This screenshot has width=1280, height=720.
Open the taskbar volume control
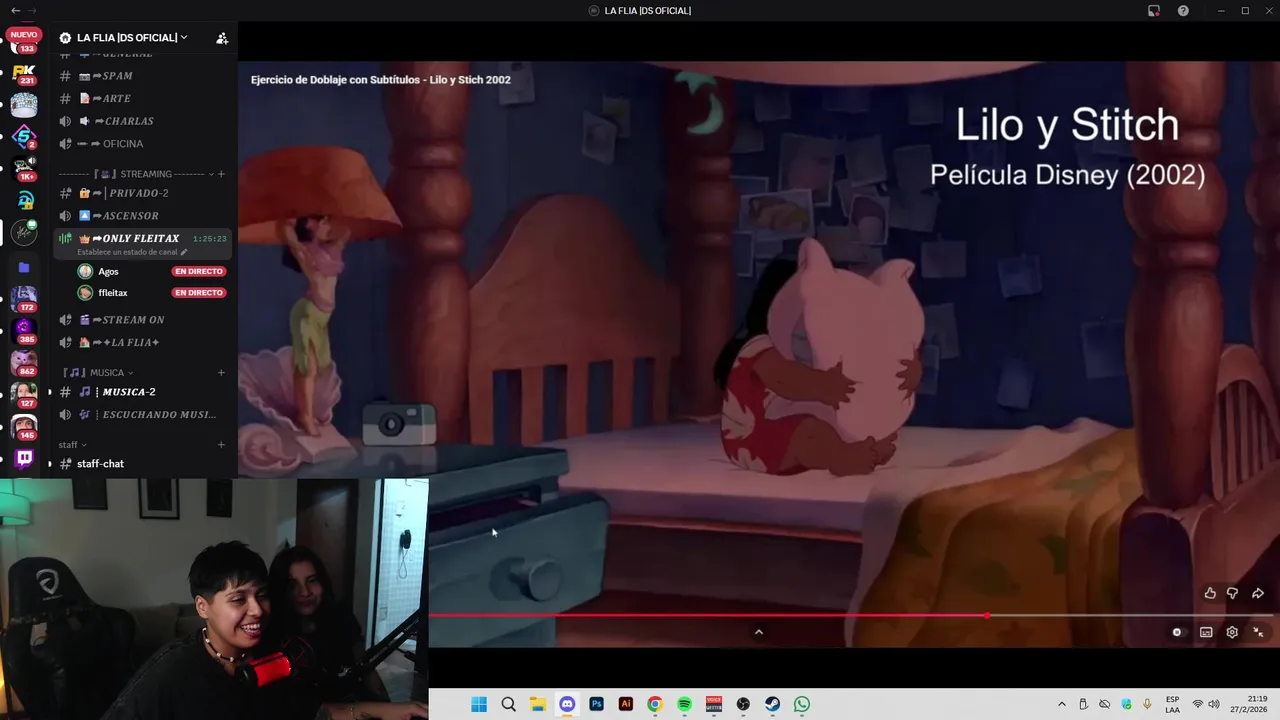click(x=1214, y=704)
